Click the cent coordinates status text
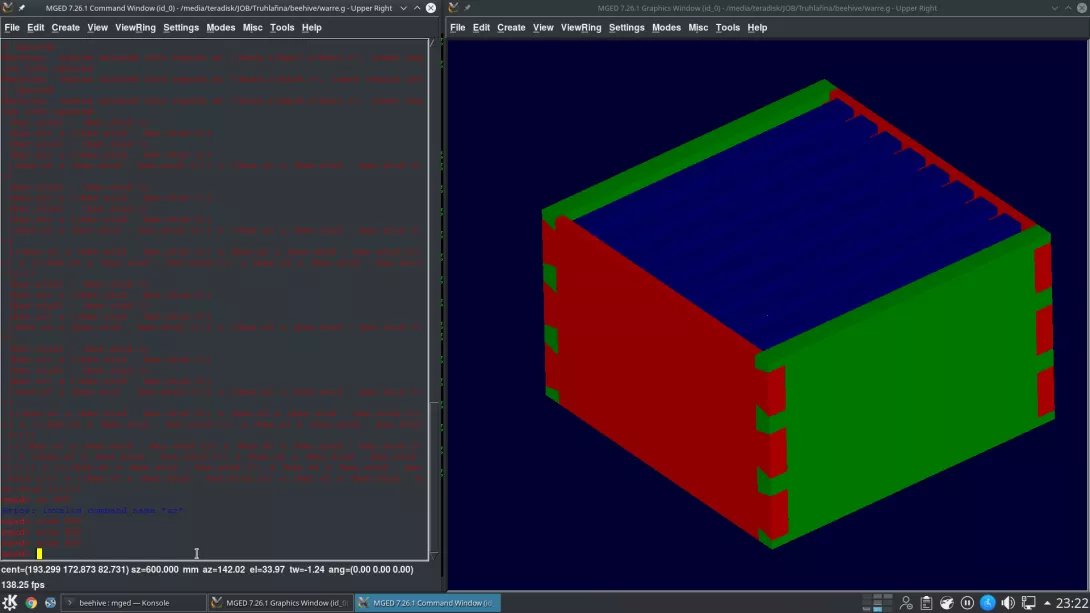Viewport: 1090px width, 613px height. [65, 569]
